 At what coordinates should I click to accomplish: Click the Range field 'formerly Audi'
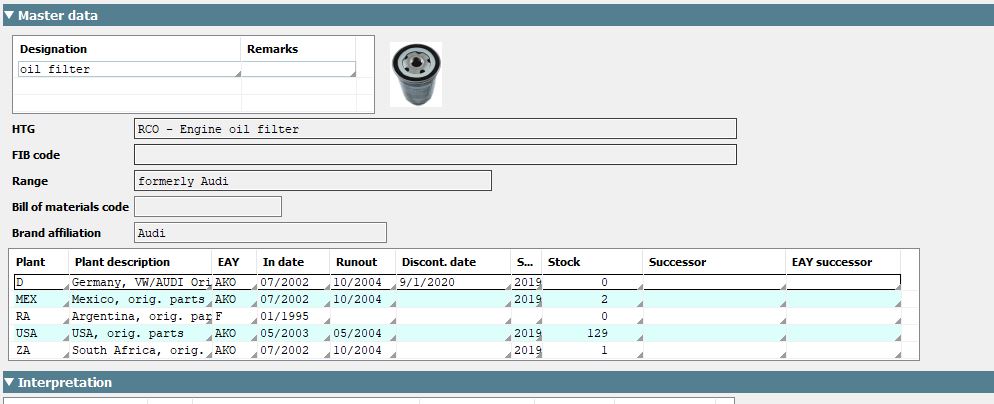click(x=312, y=181)
